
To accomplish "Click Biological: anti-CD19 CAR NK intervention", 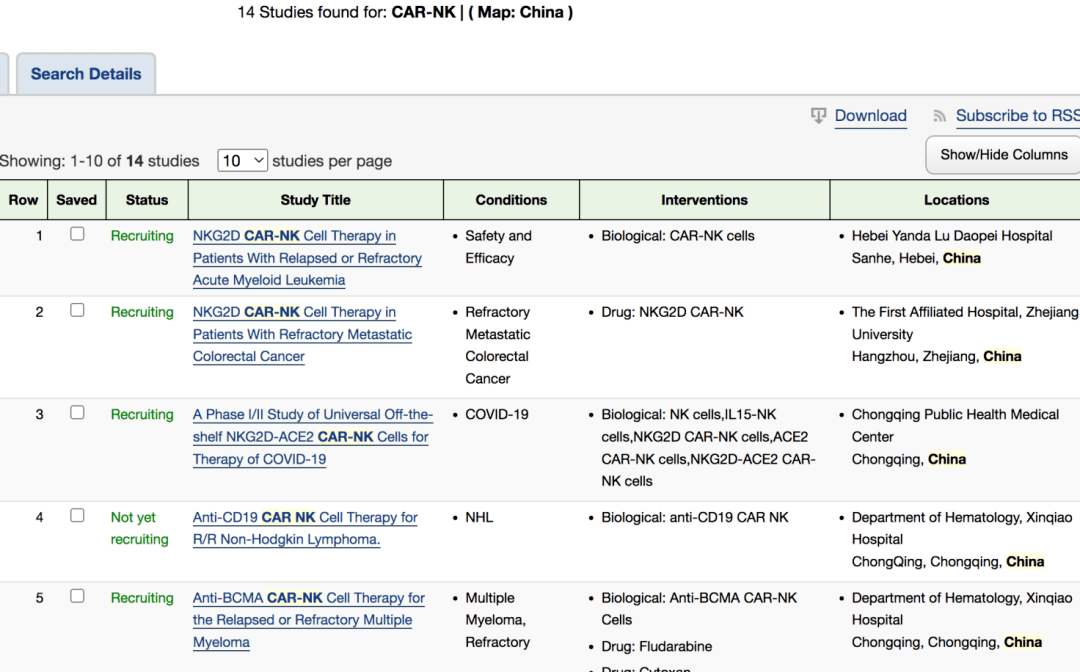I will click(694, 517).
